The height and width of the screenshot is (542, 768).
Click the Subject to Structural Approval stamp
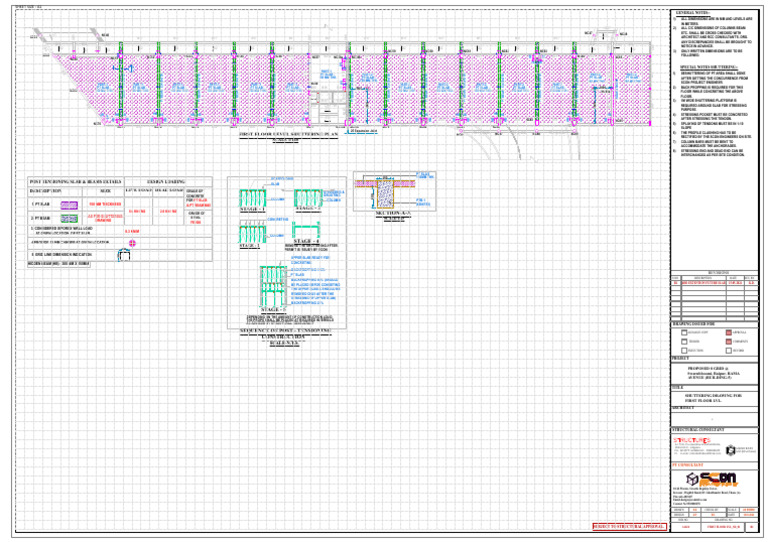[627, 525]
